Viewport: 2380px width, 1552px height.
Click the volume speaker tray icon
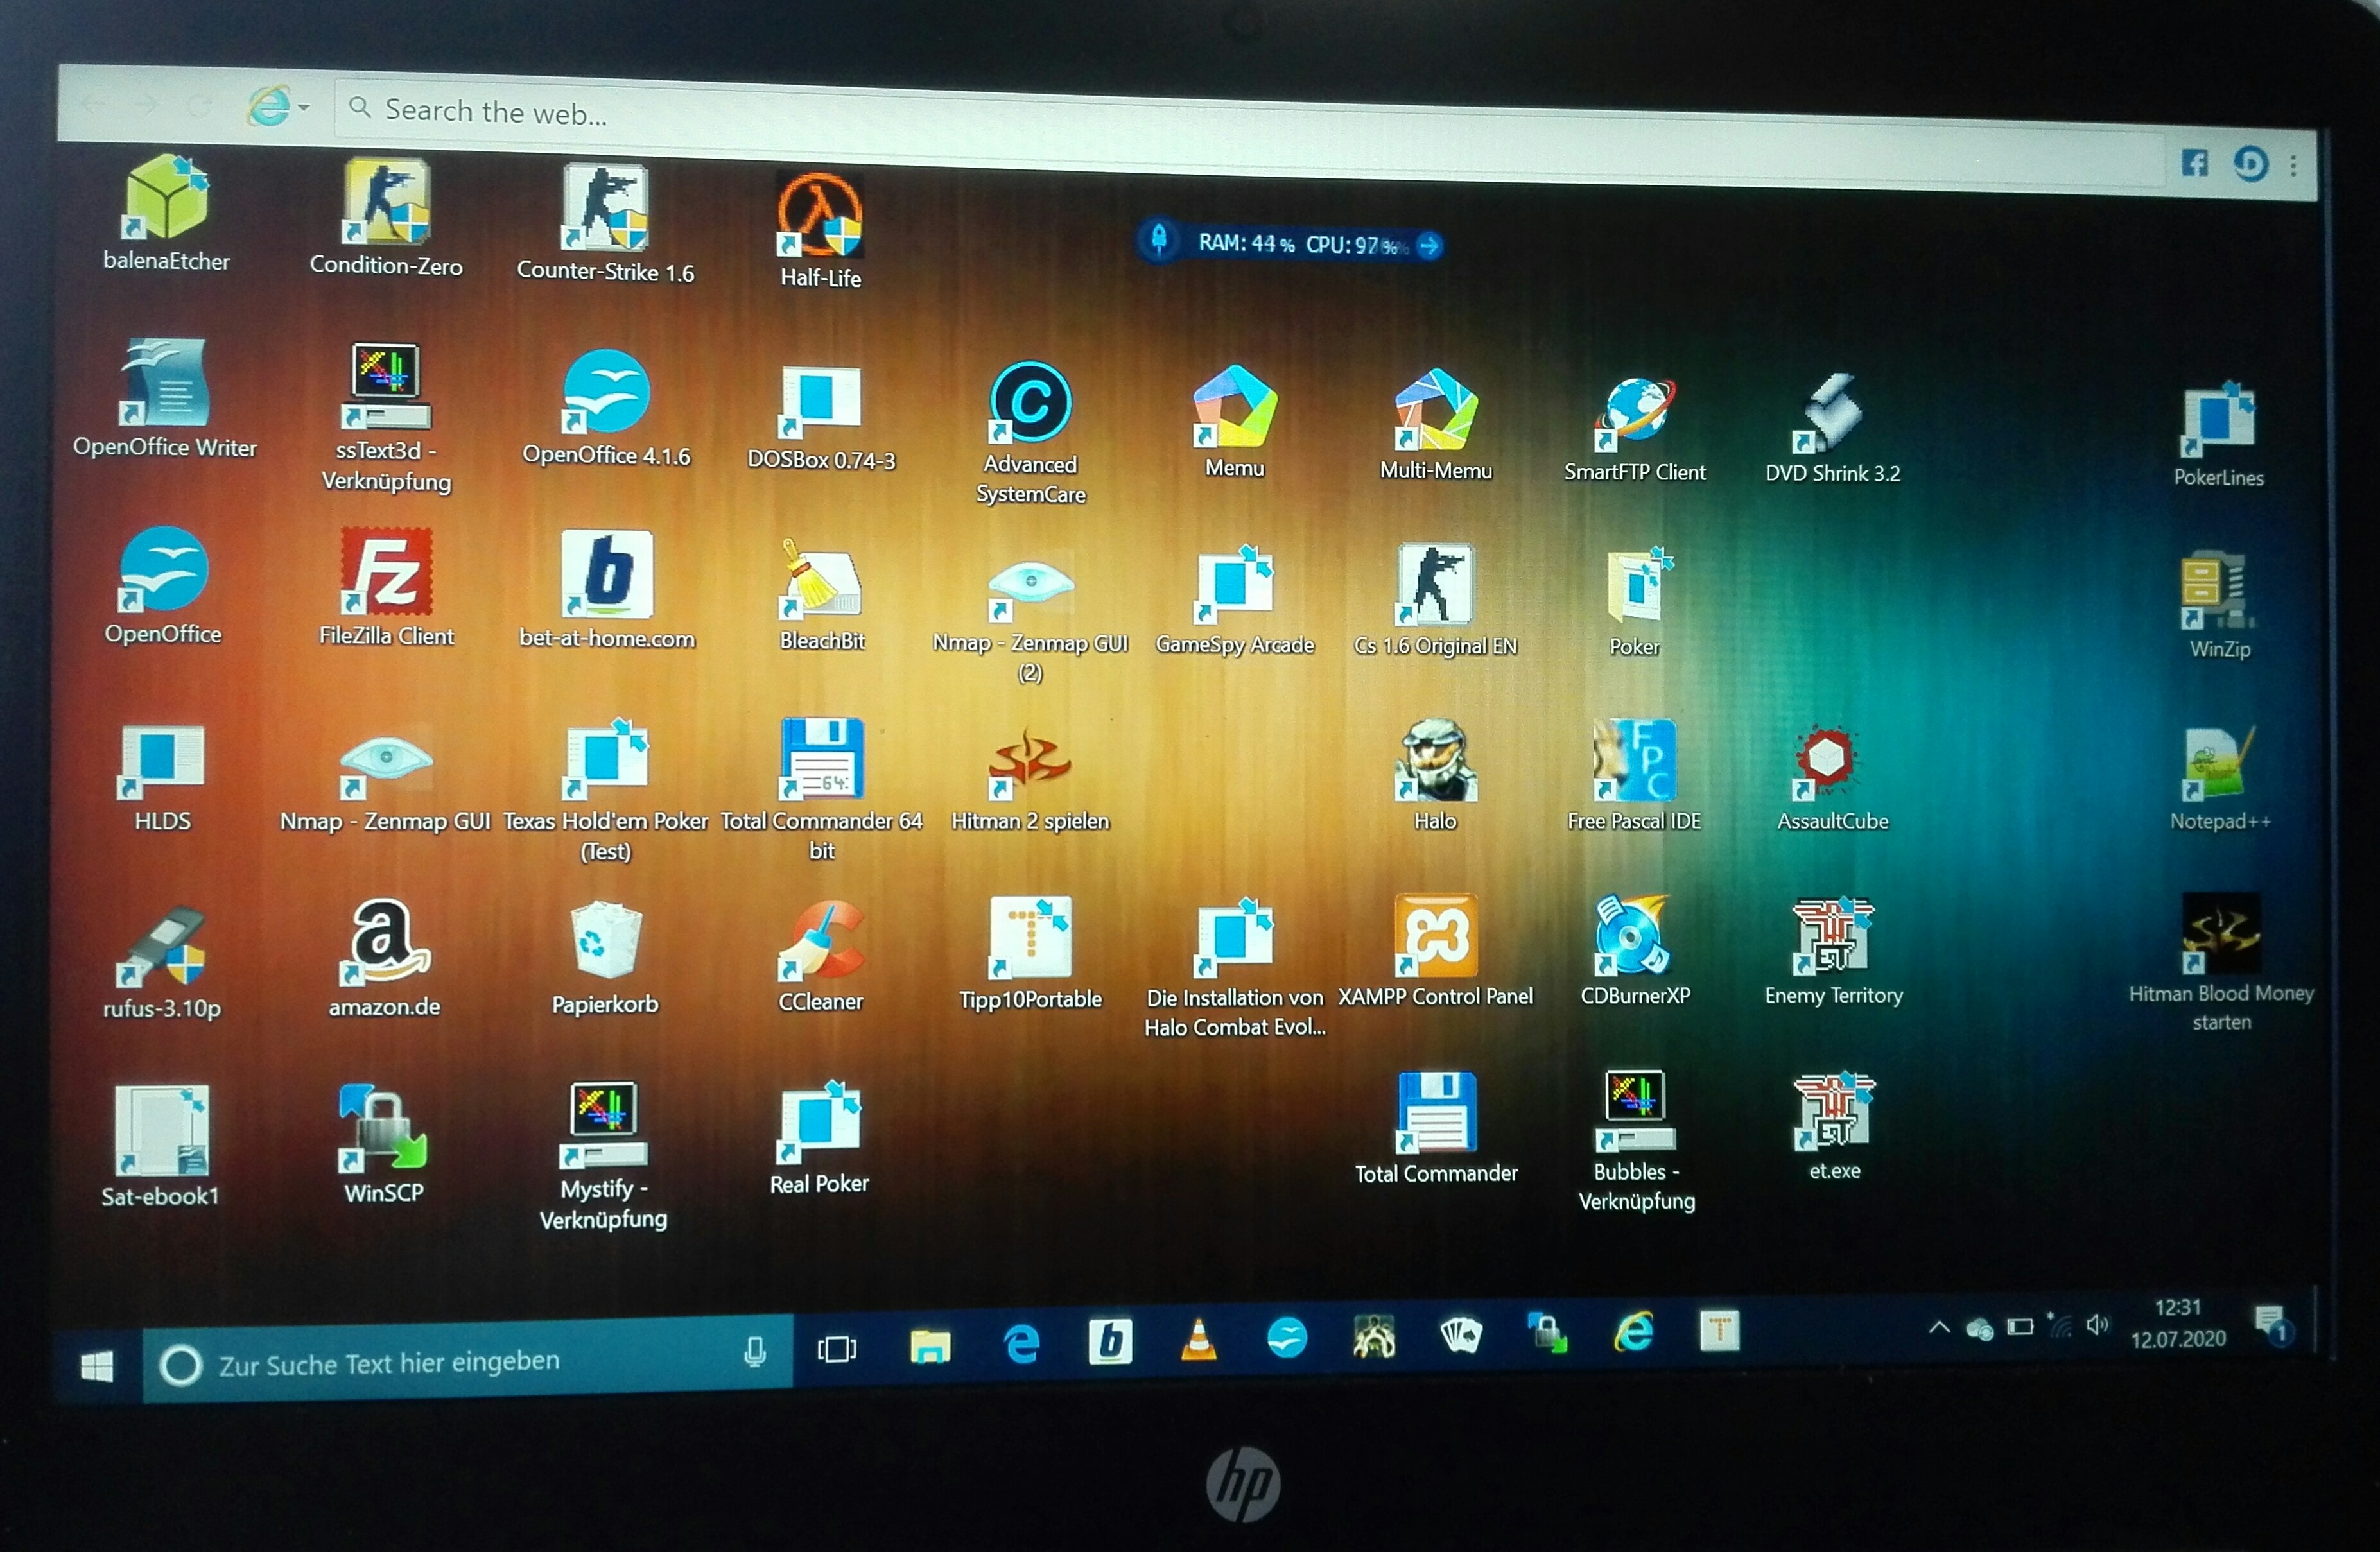2097,1325
